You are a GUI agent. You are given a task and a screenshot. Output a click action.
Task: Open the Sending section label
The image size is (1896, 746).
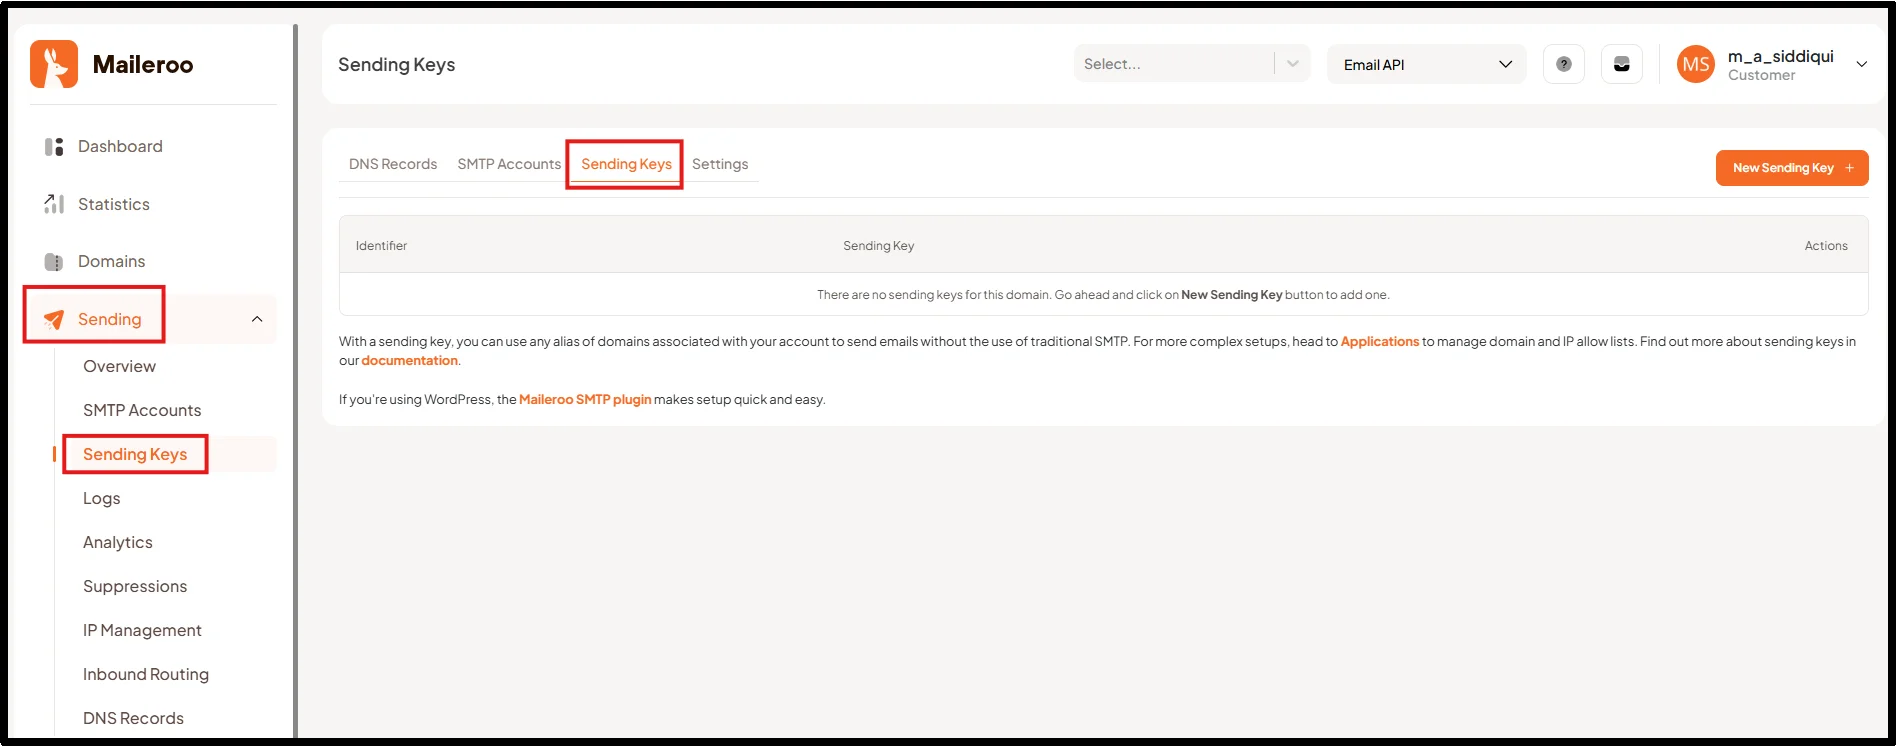point(110,319)
